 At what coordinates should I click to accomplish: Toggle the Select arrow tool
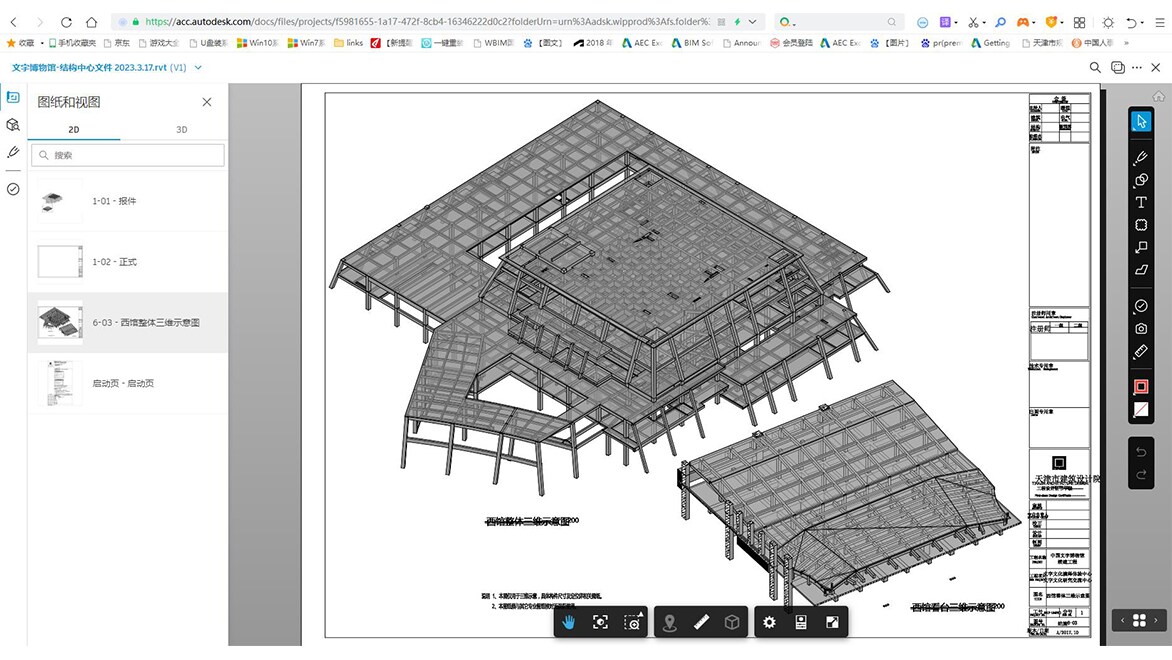(x=1141, y=121)
